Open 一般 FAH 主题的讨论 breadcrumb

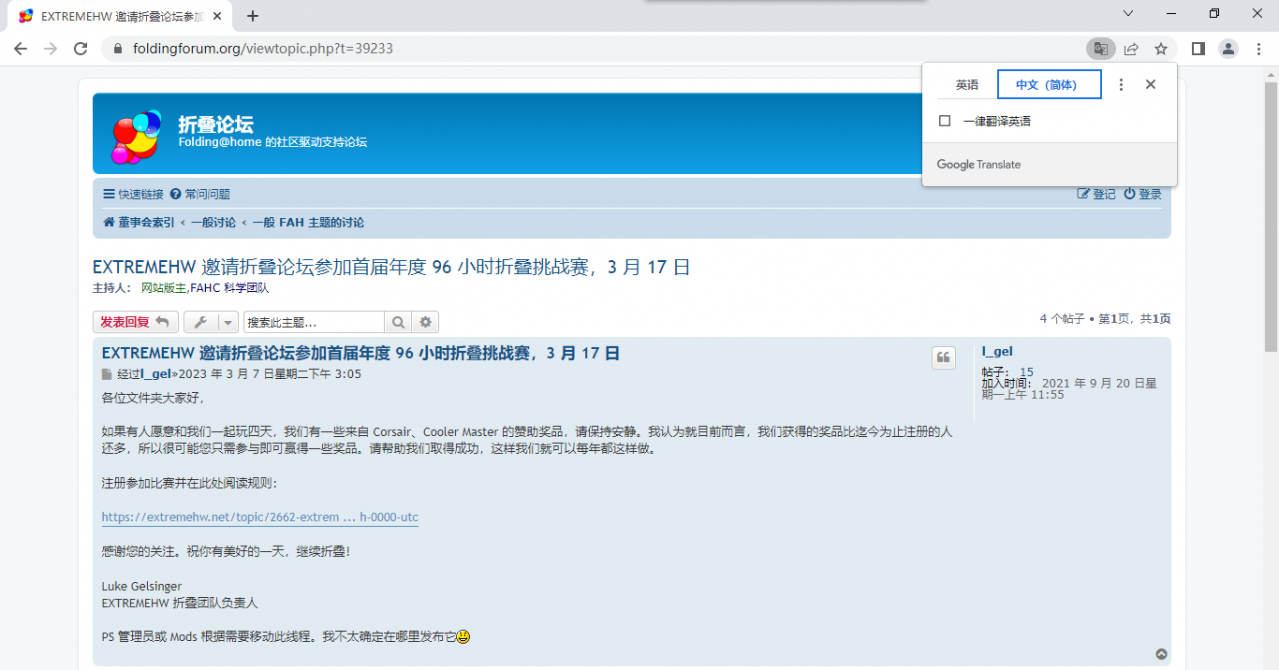[308, 223]
